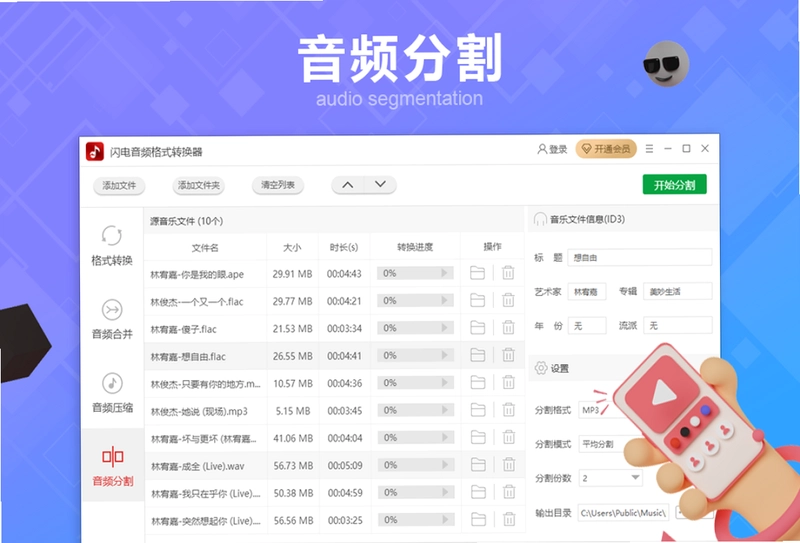Switch to 音频合并 sidebar tab
The height and width of the screenshot is (543, 800).
(x=112, y=319)
